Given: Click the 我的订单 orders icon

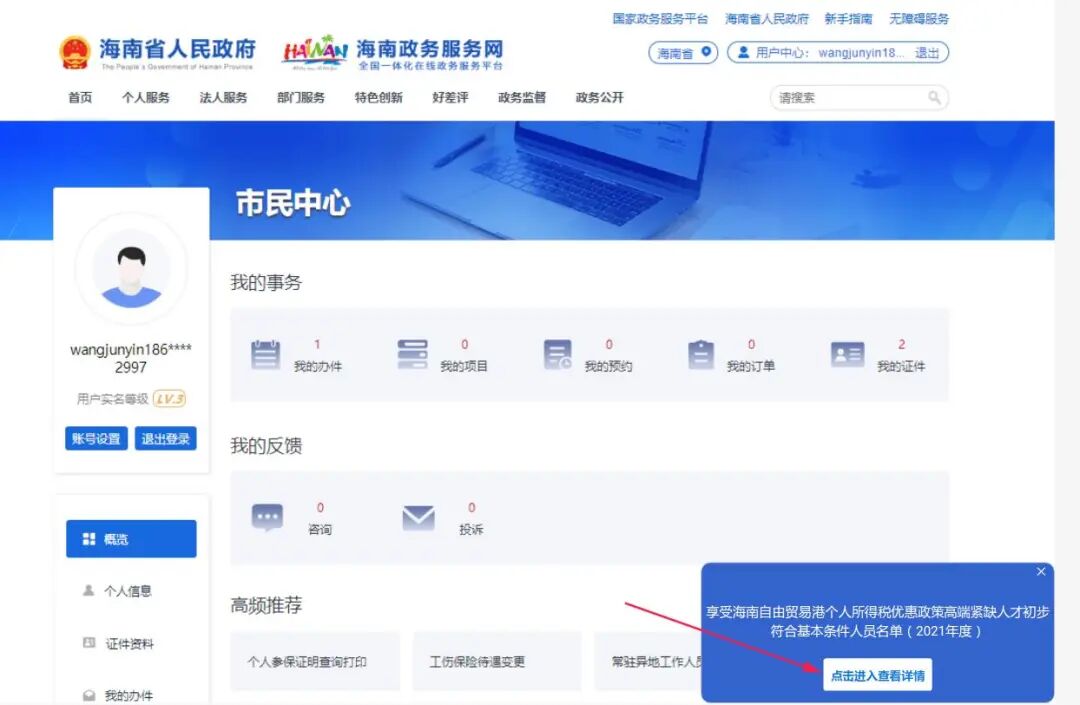Looking at the screenshot, I should click(700, 353).
